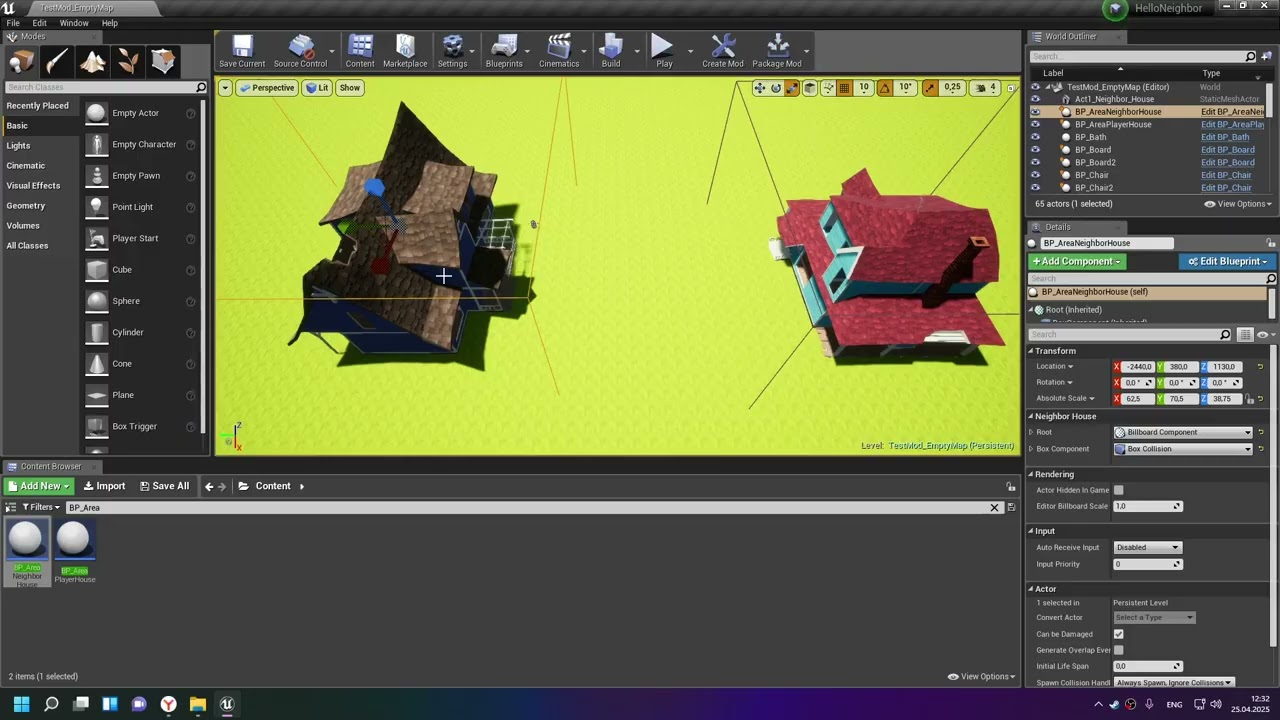Open the Window menu
This screenshot has height=720, width=1280.
[74, 23]
